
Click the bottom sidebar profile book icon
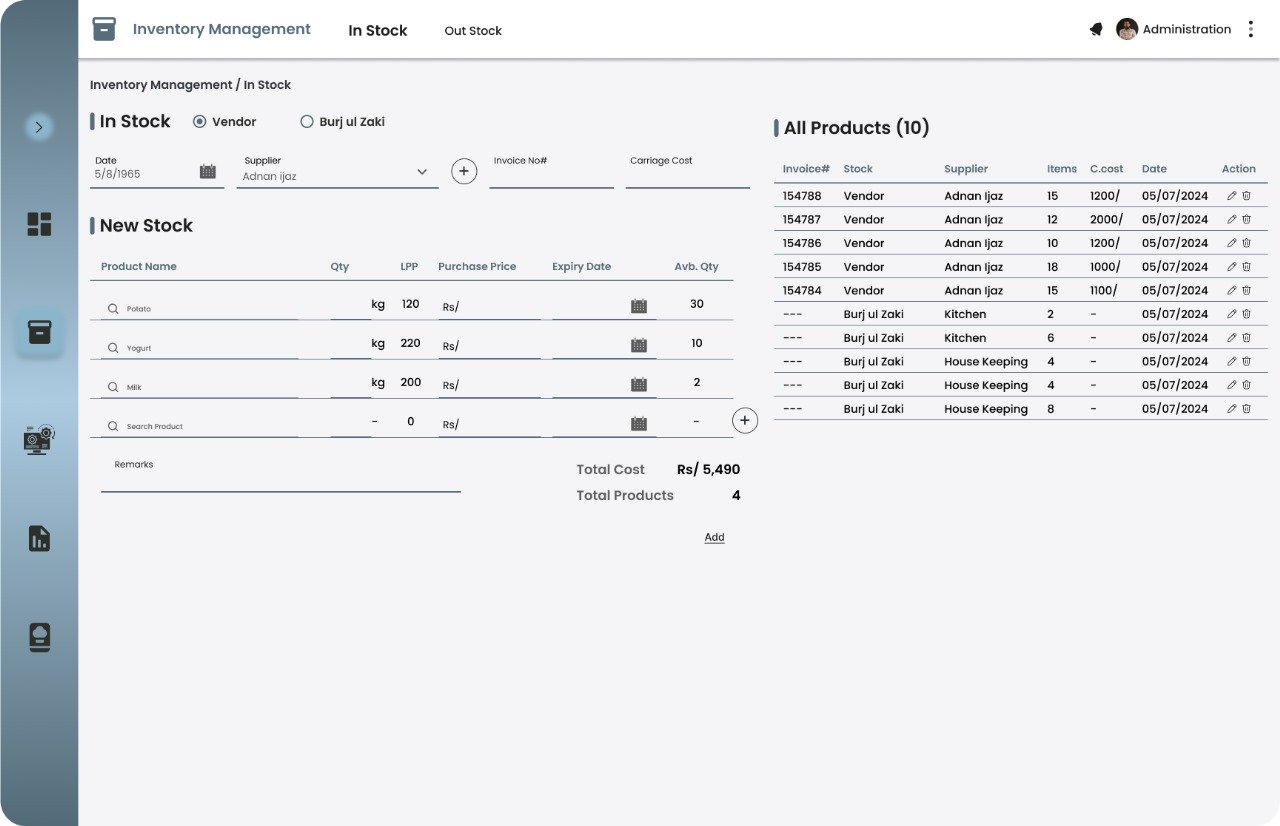(x=39, y=638)
